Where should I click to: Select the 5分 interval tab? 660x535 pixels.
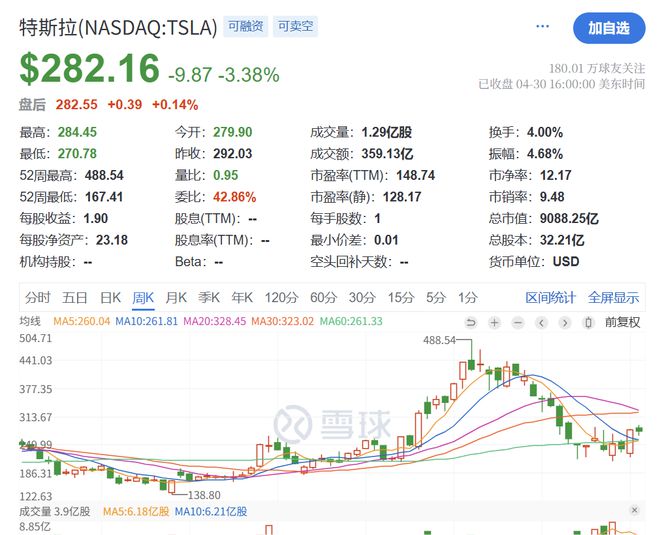[436, 298]
